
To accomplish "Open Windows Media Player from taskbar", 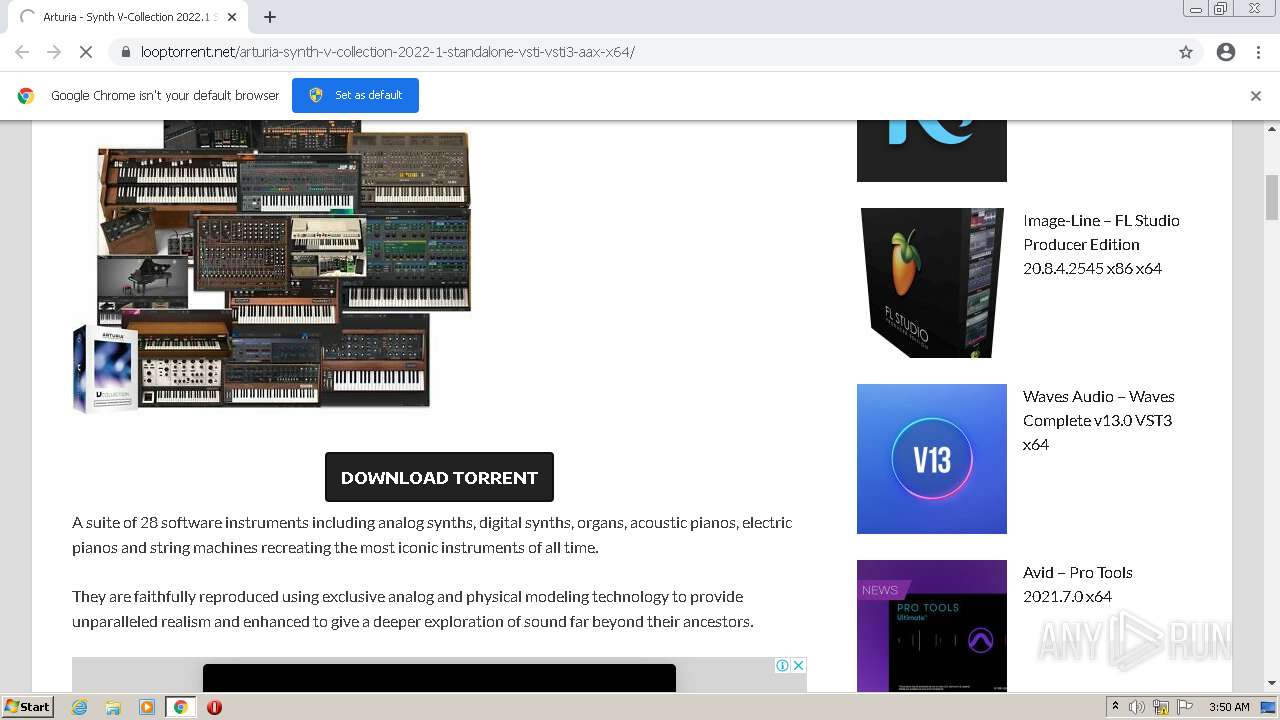I will coord(147,707).
